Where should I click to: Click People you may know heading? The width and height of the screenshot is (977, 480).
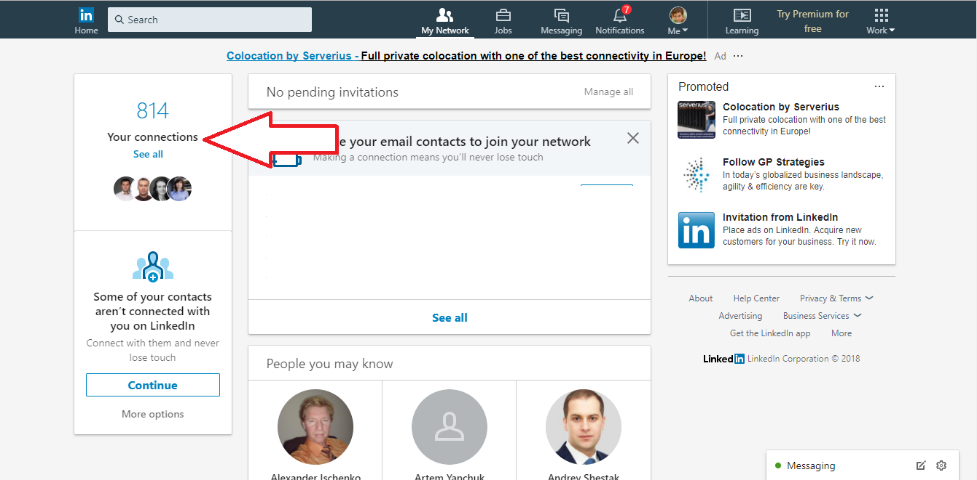[x=330, y=363]
